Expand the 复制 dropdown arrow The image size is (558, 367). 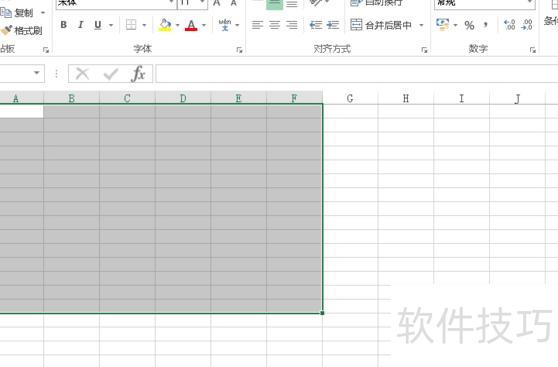[x=43, y=13]
